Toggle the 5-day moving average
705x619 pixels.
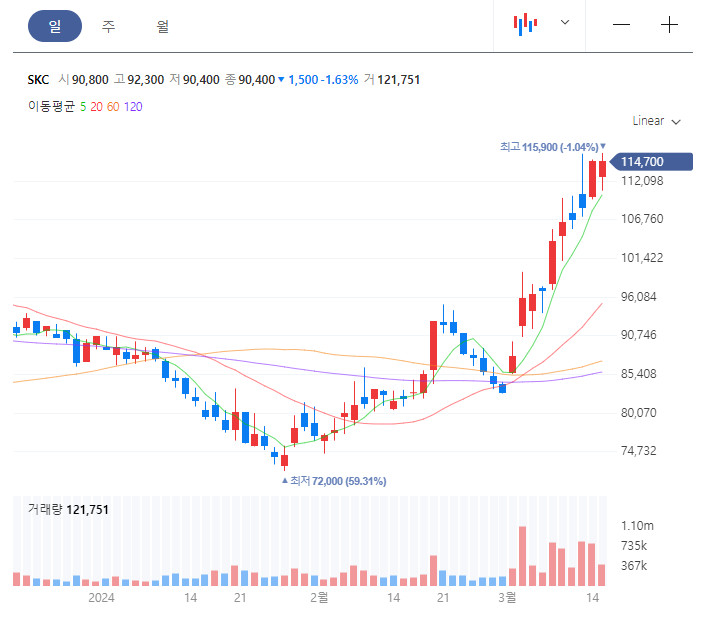tap(83, 107)
